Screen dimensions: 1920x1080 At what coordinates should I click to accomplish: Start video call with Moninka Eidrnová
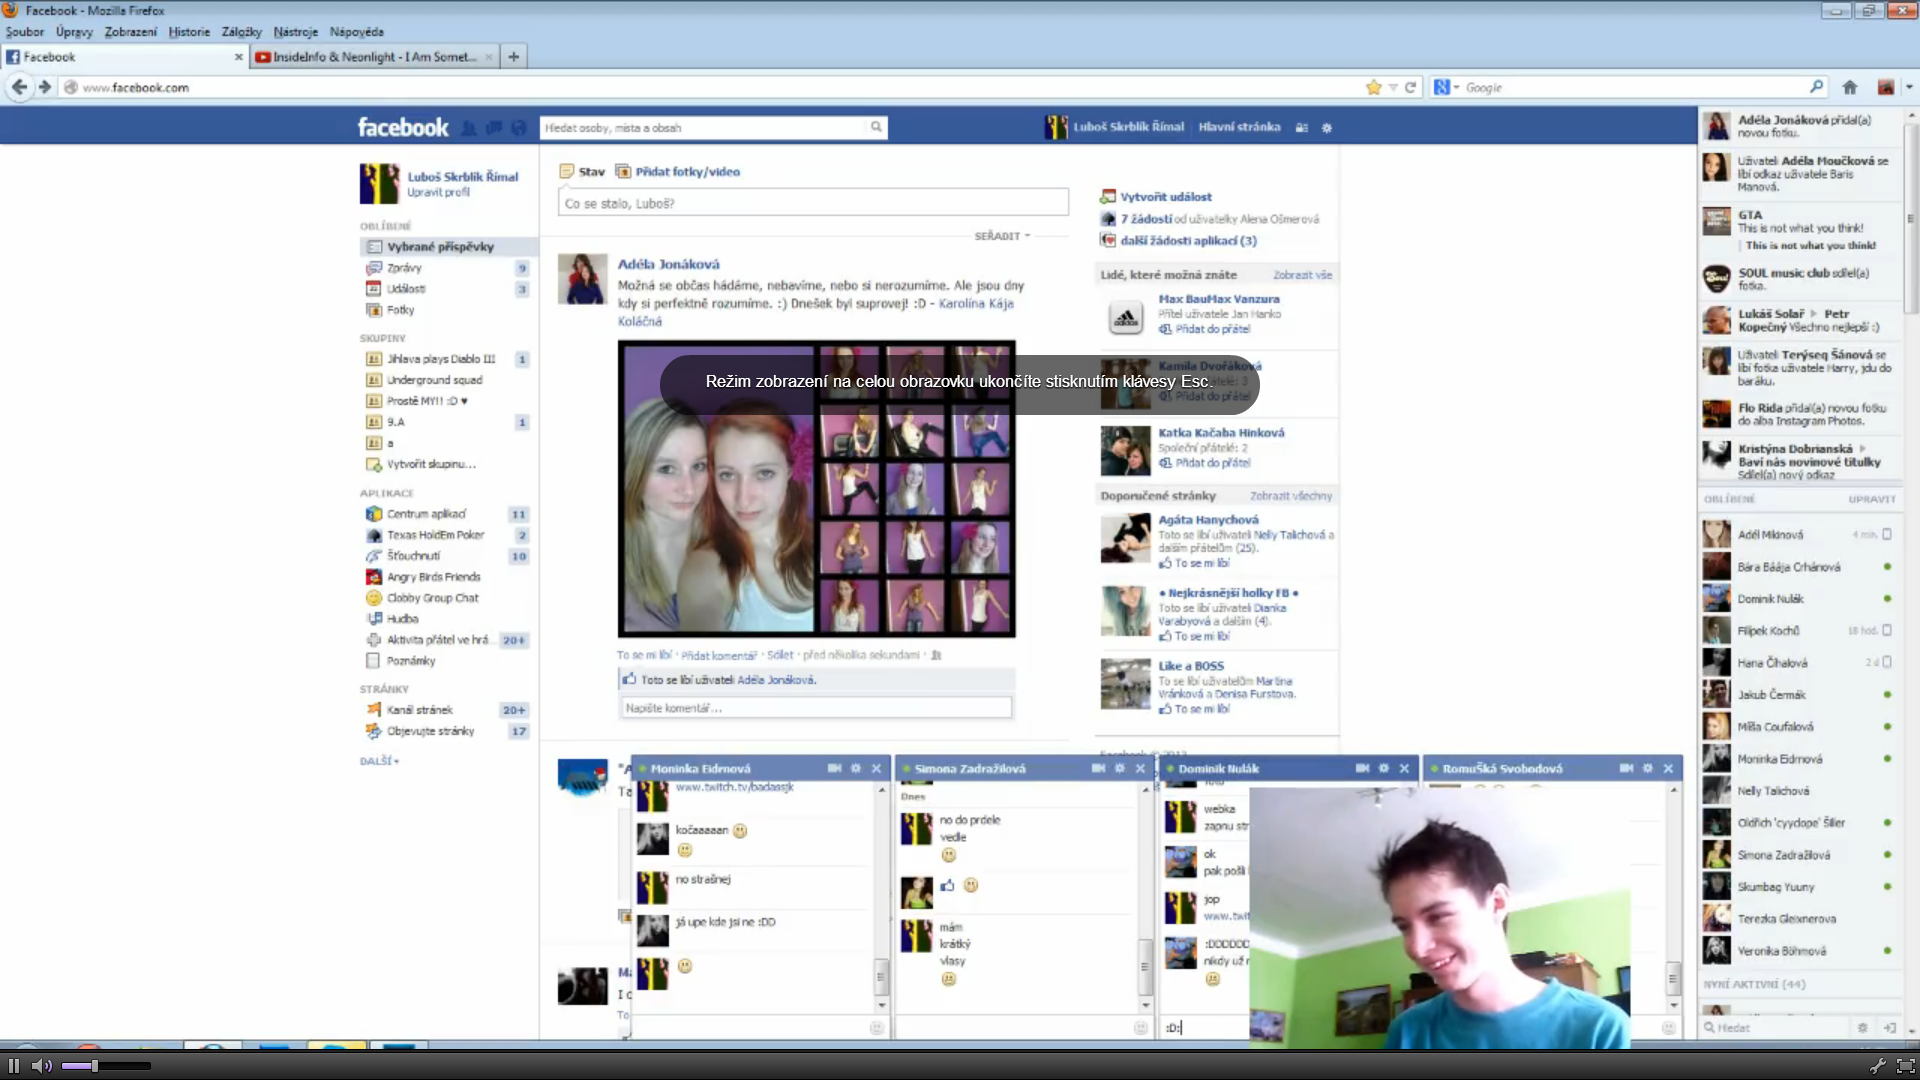(834, 768)
